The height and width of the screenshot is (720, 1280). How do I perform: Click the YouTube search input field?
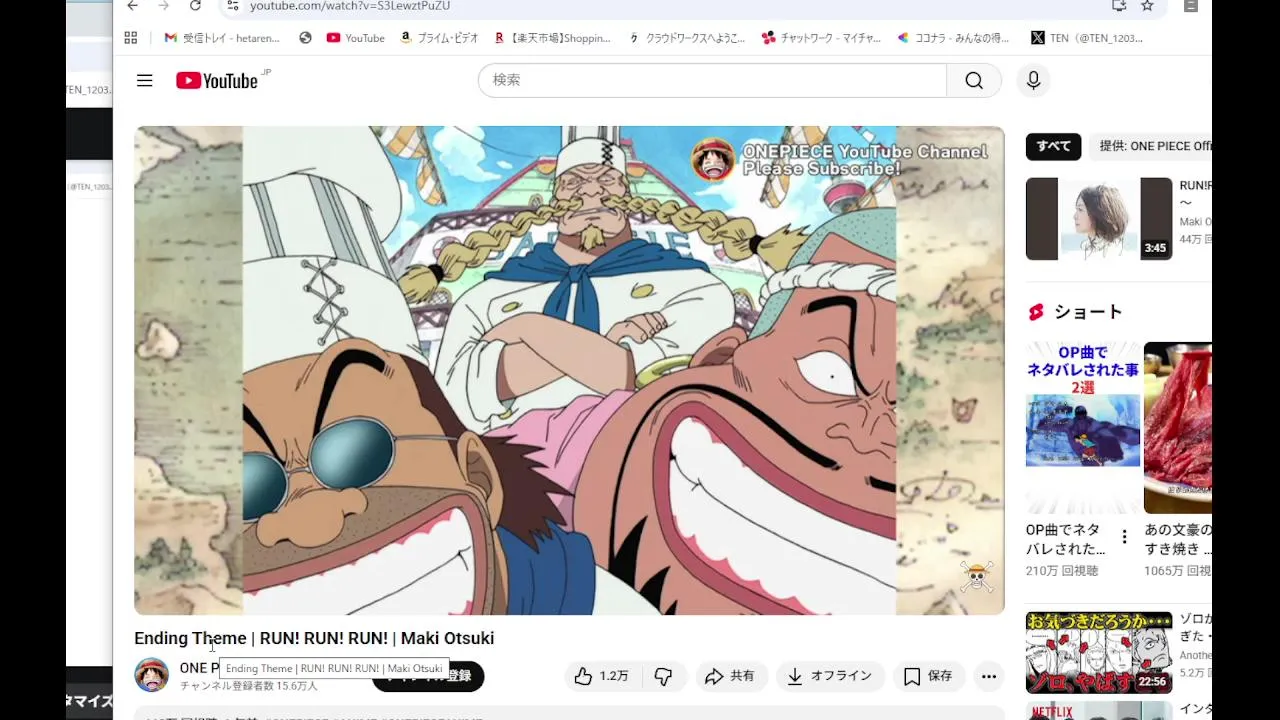[x=712, y=80]
